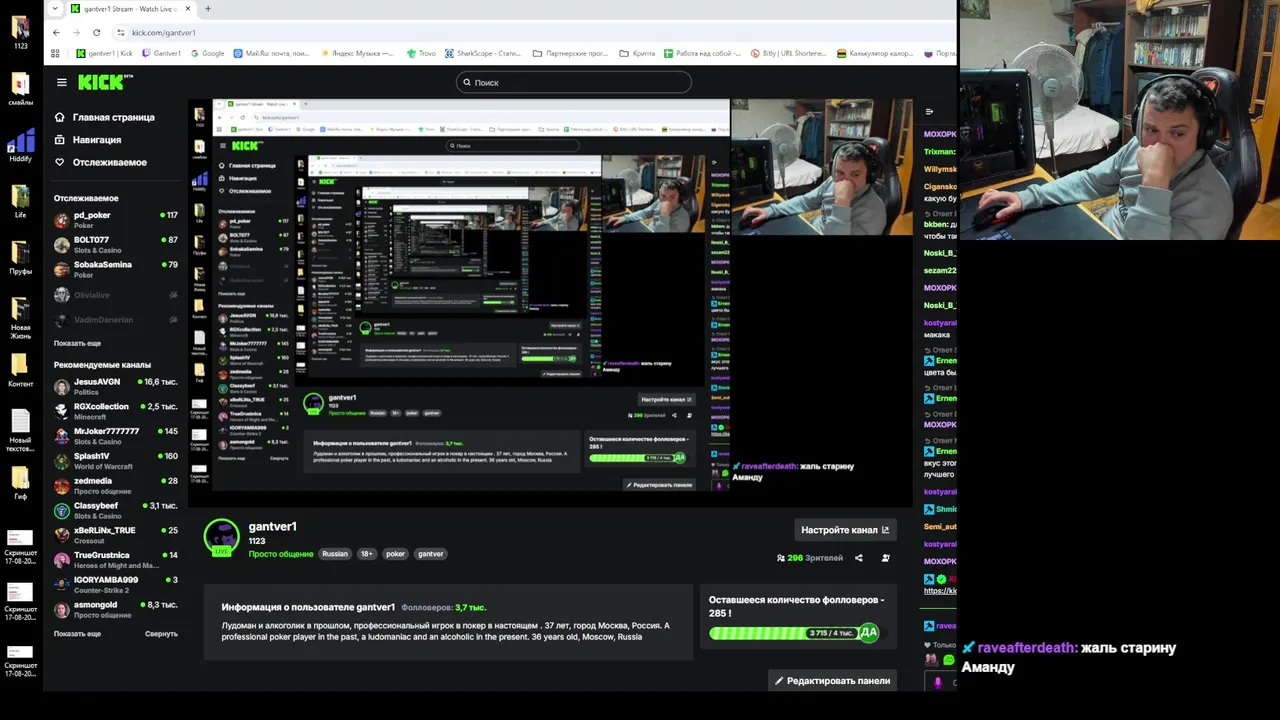Open recommended channel SplashTV
The image size is (1280, 720).
pos(115,460)
